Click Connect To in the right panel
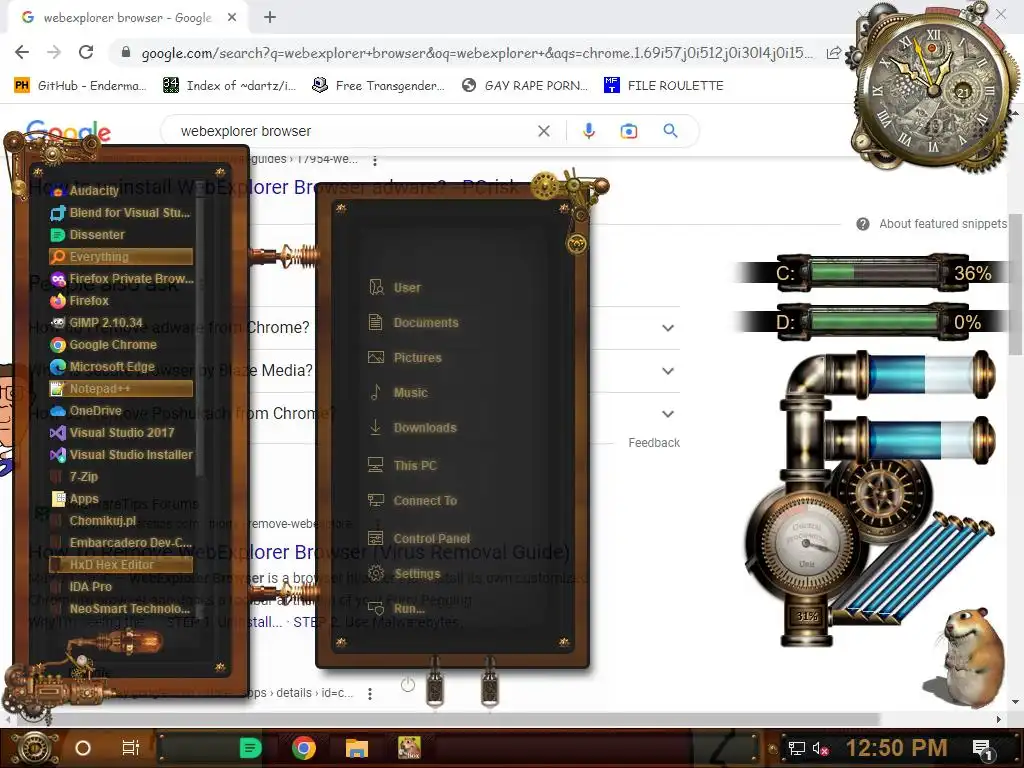 [412, 501]
